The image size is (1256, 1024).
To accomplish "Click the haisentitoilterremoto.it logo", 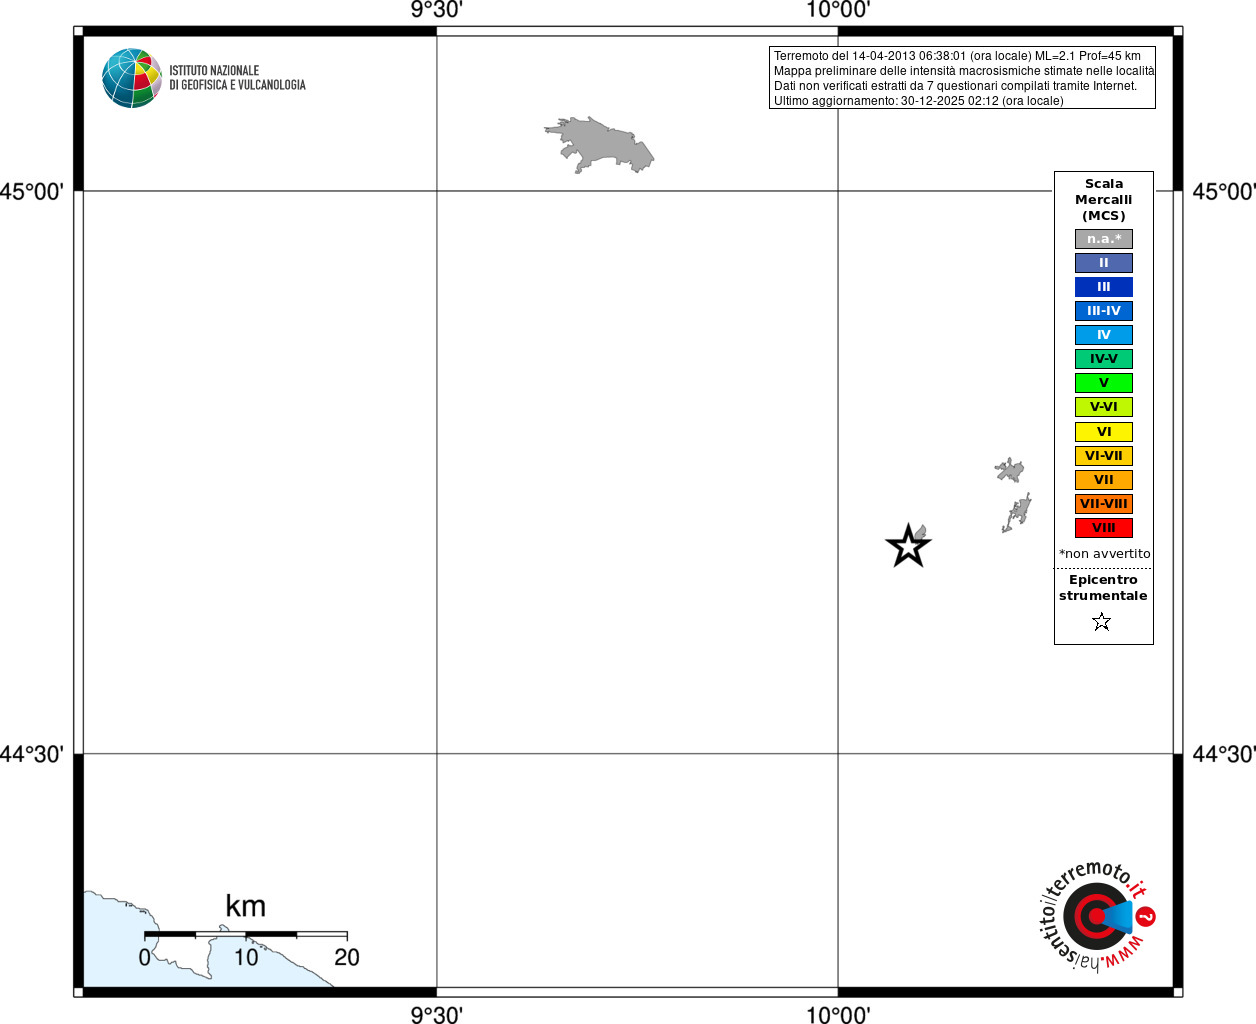I will pyautogui.click(x=1098, y=916).
